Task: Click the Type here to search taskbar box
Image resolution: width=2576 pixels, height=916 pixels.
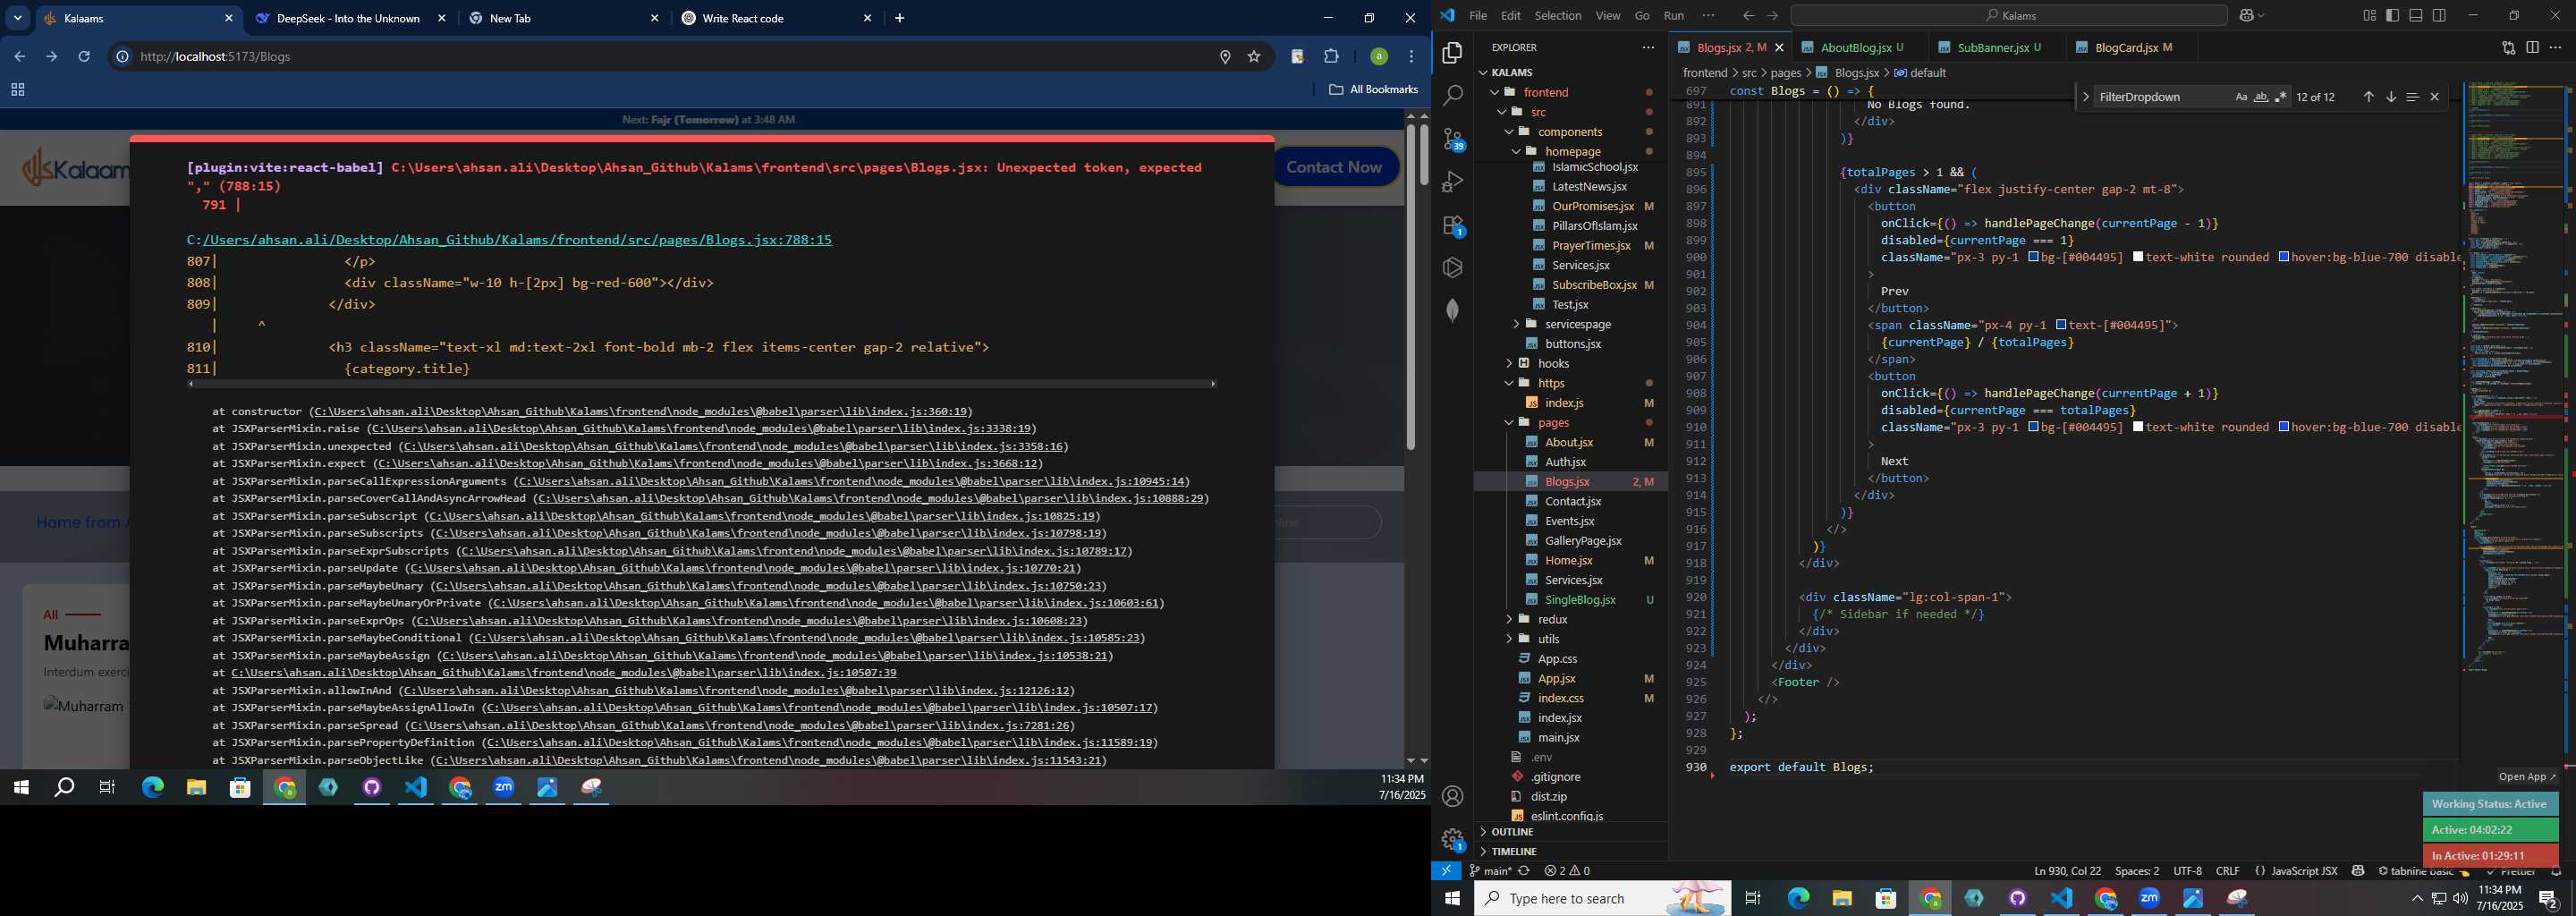Action: [x=1602, y=898]
